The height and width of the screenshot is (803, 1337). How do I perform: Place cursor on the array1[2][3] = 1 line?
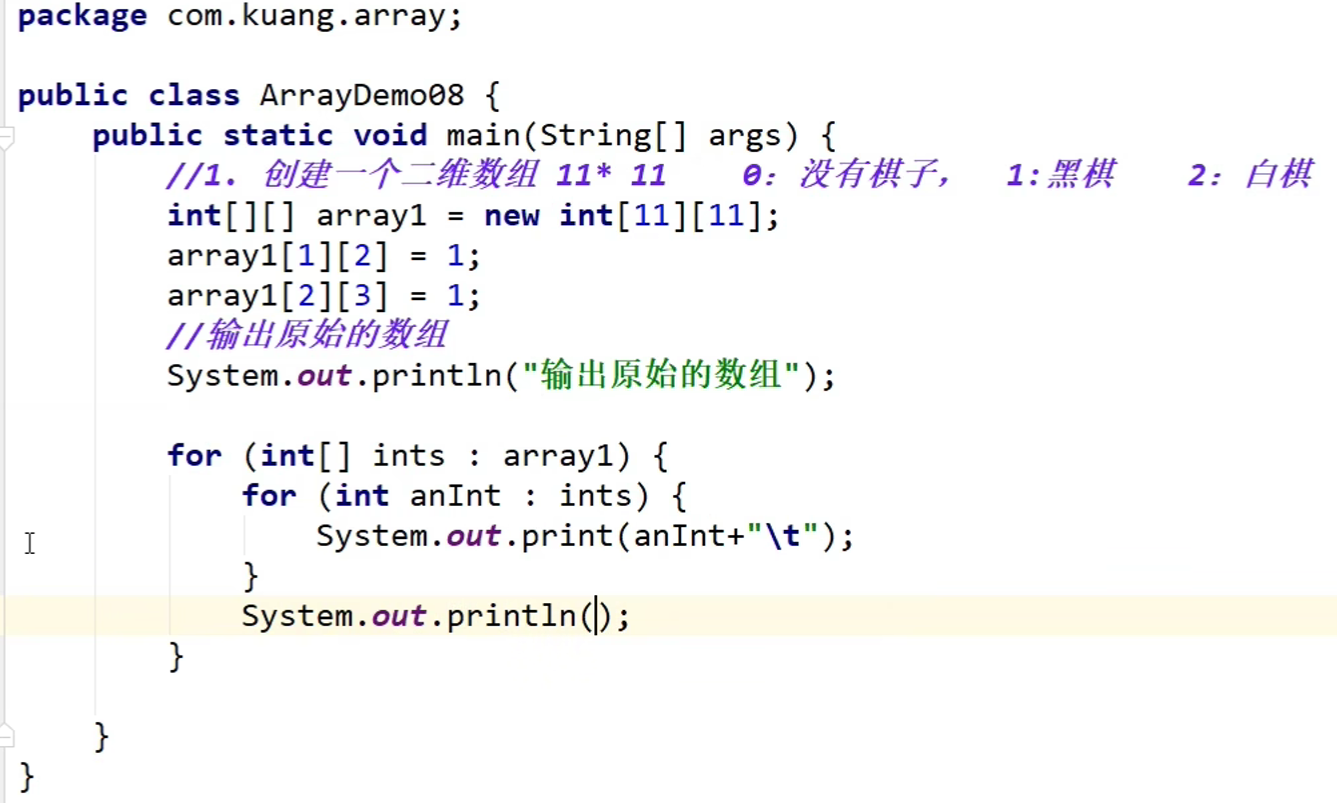(x=324, y=296)
